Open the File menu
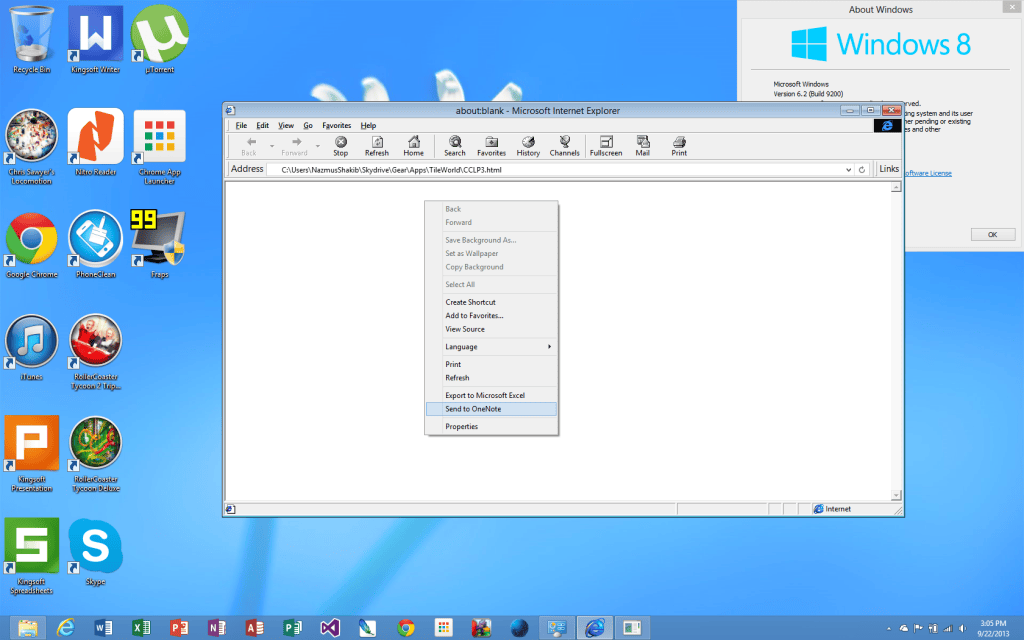 (x=241, y=125)
